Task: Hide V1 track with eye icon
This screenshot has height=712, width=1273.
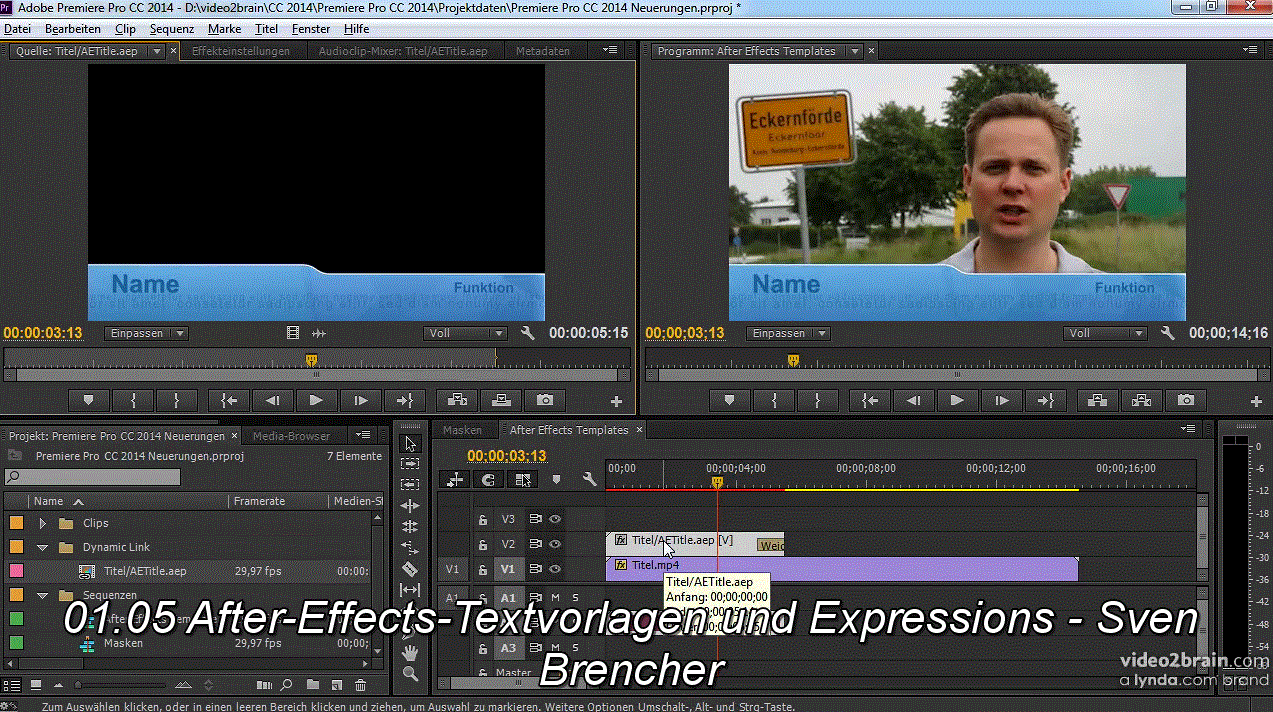Action: (x=555, y=569)
